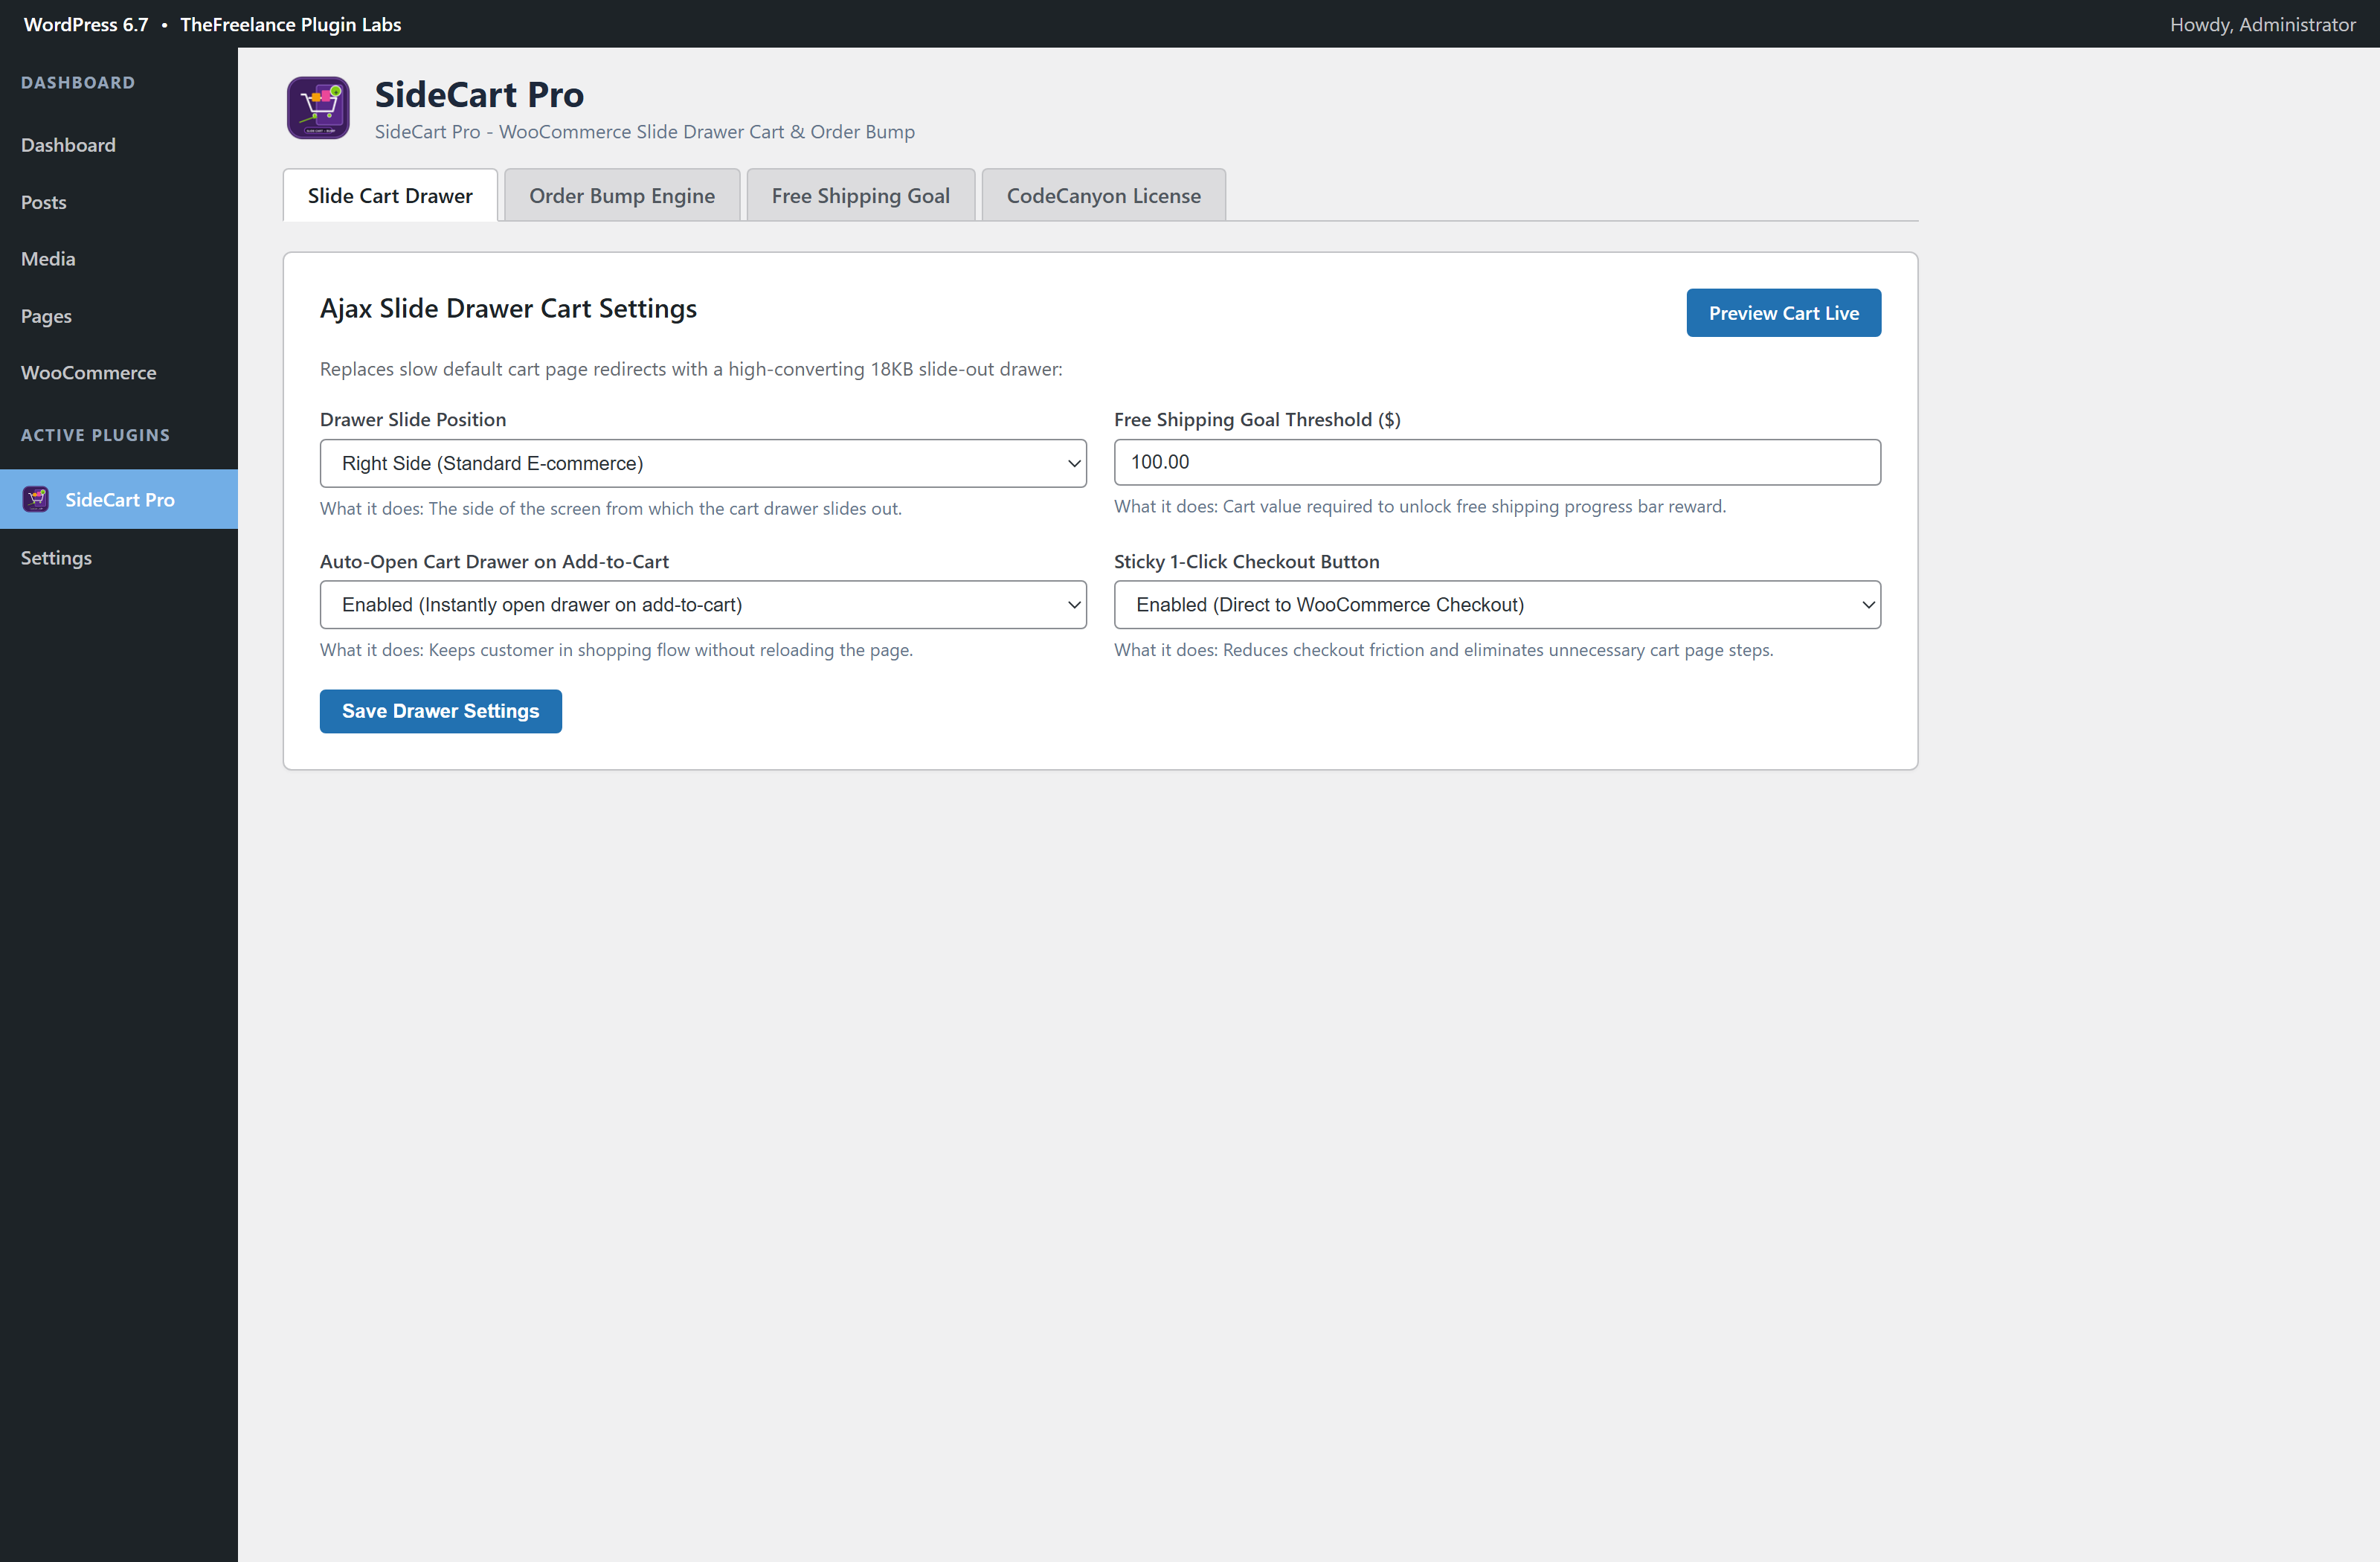Image resolution: width=2380 pixels, height=1562 pixels.
Task: Expand the Sticky 1-Click Checkout Button dropdown
Action: click(1497, 605)
